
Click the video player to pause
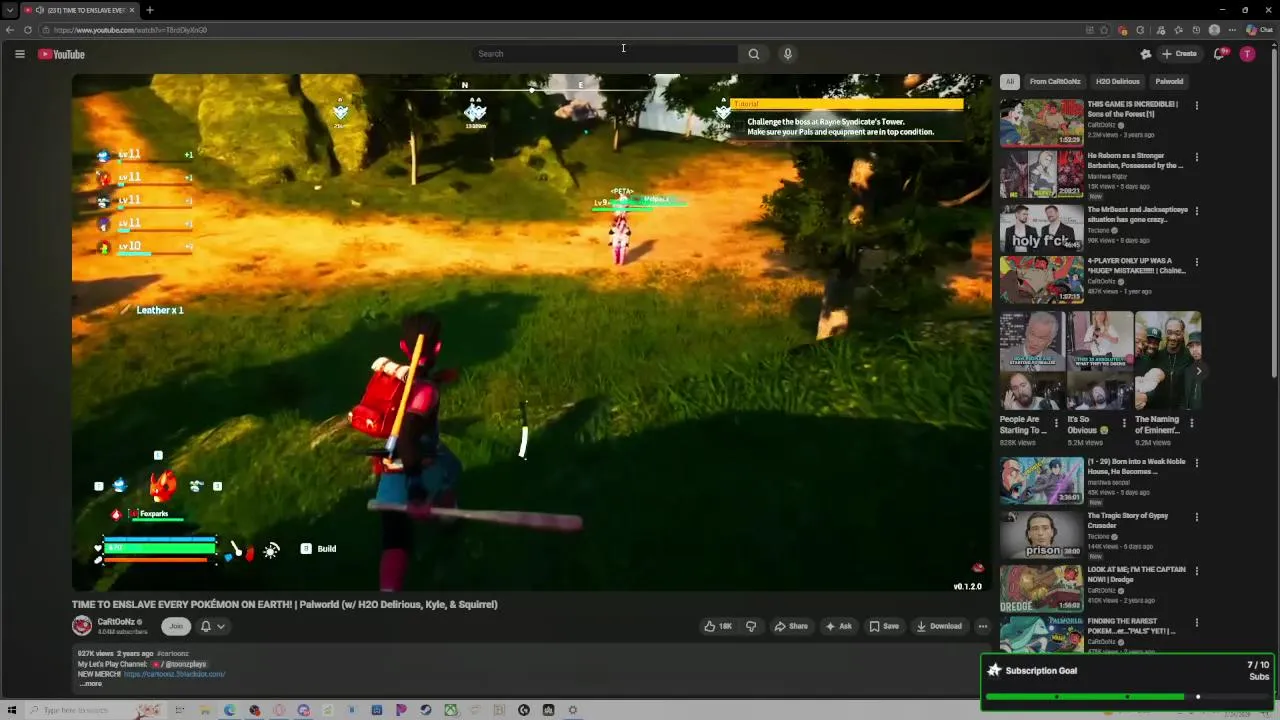point(531,332)
